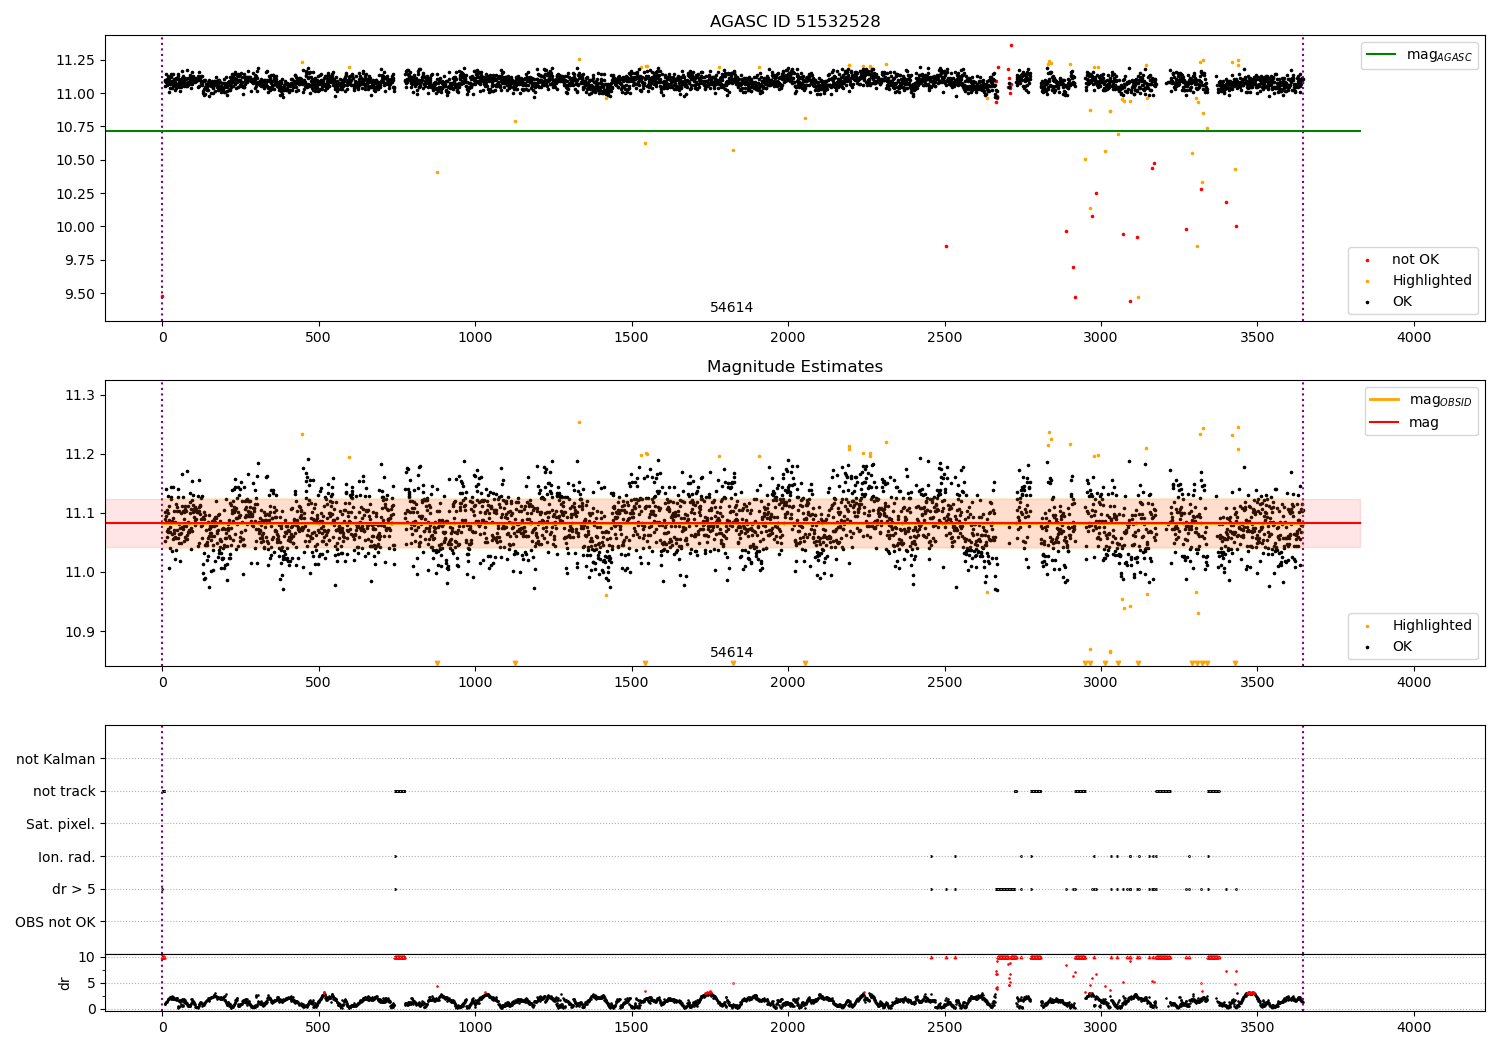Screen dimensions: 1500x1050
Task: Click the 11.2 y-axis tick label
Action: click(80, 455)
